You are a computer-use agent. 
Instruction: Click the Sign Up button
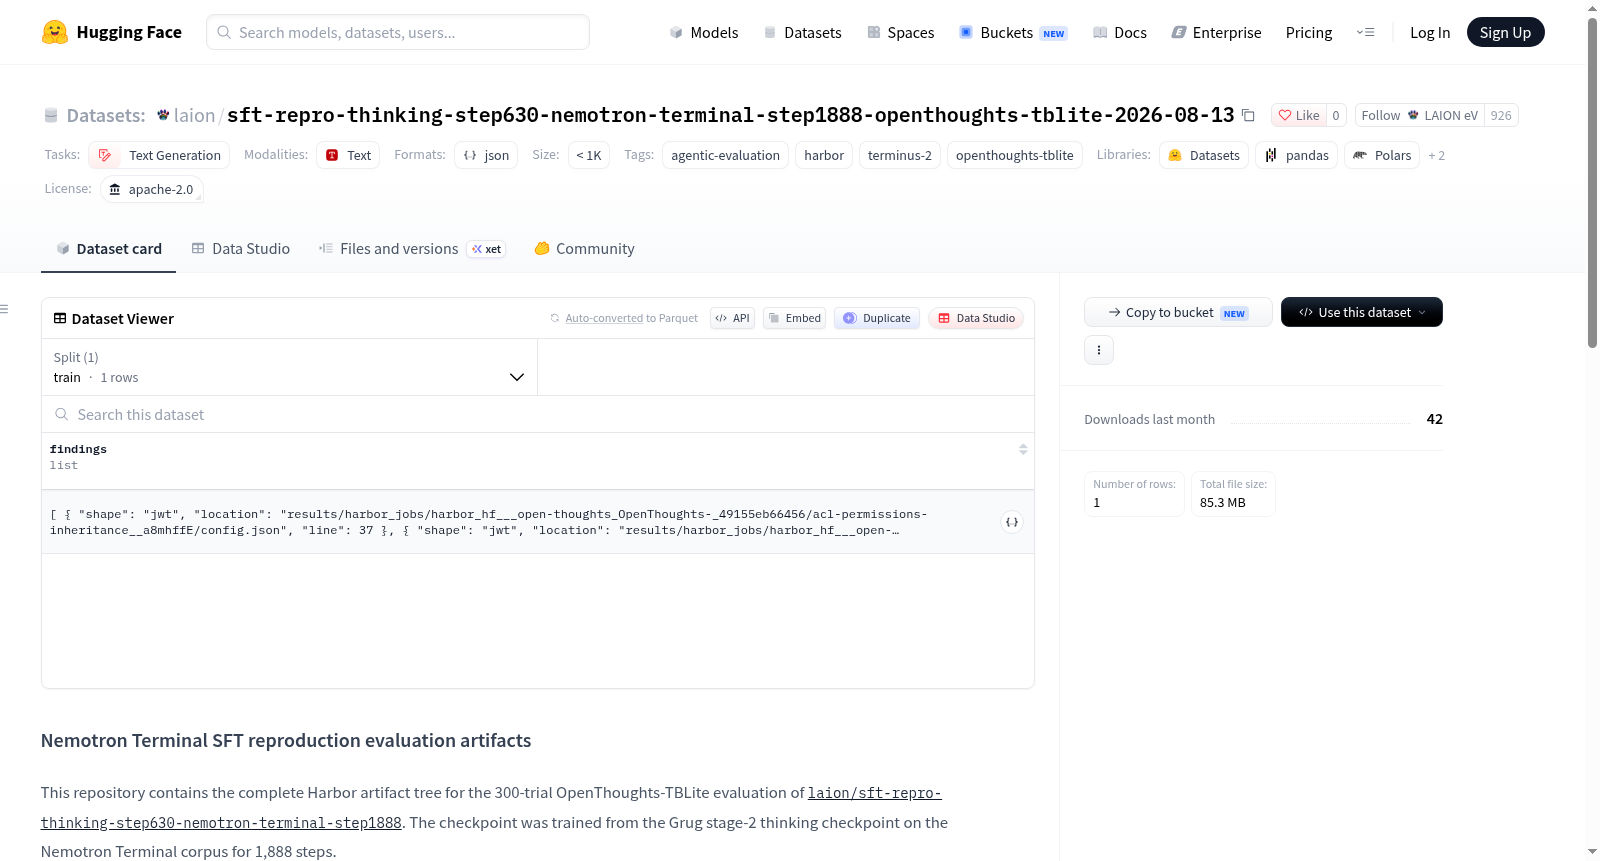pyautogui.click(x=1505, y=32)
